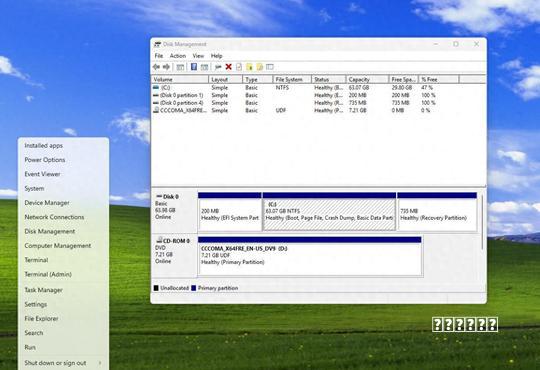Select the 200 MB EFI System Partition block
The image size is (540, 370).
point(230,212)
